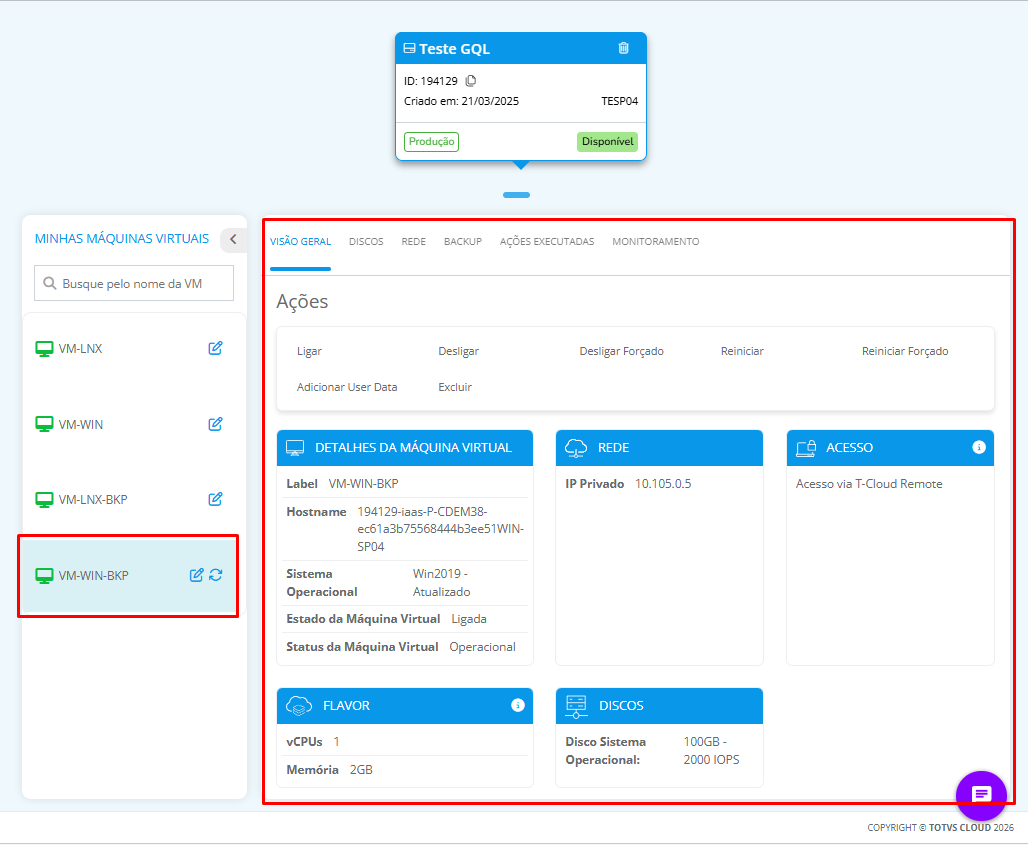Click the Ligar action
This screenshot has width=1028, height=845.
[x=309, y=351]
